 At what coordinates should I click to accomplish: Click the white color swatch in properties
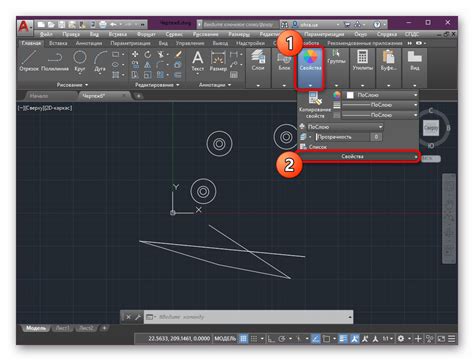coord(350,95)
